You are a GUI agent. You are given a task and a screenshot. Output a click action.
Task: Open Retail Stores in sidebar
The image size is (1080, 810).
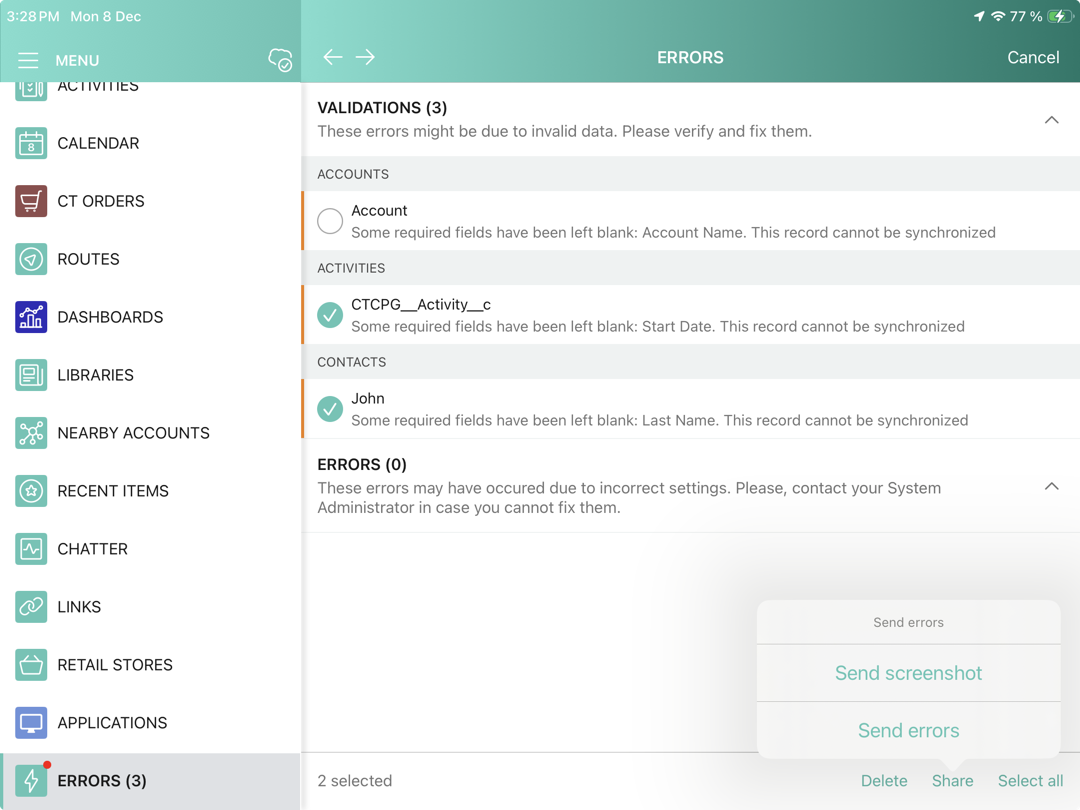click(115, 665)
